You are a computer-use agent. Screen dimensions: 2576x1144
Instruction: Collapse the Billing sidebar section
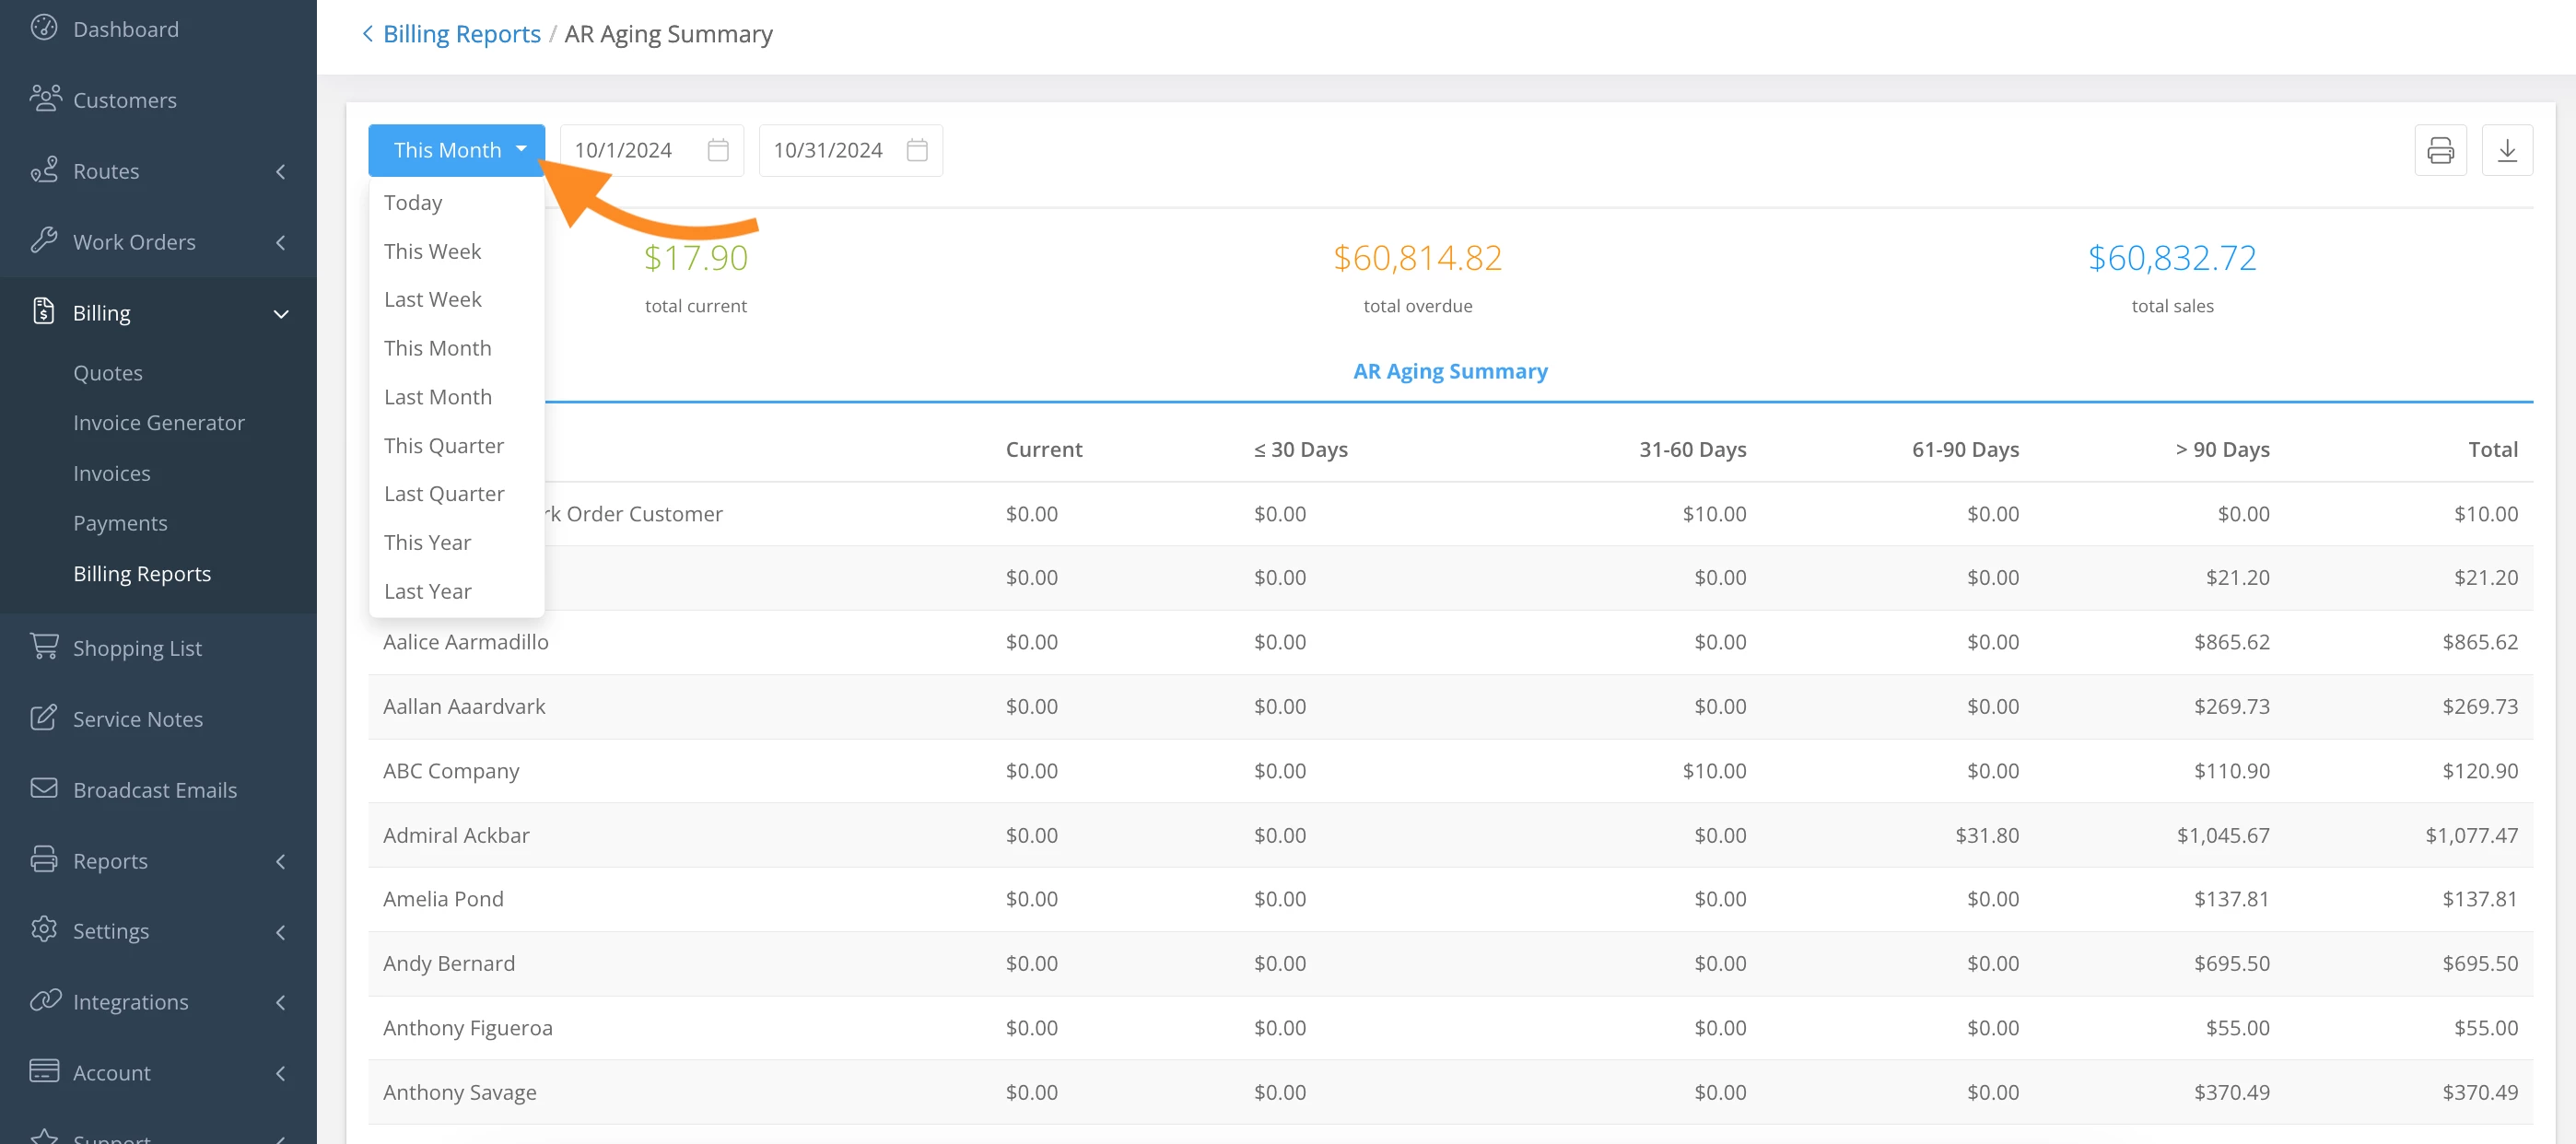281,313
